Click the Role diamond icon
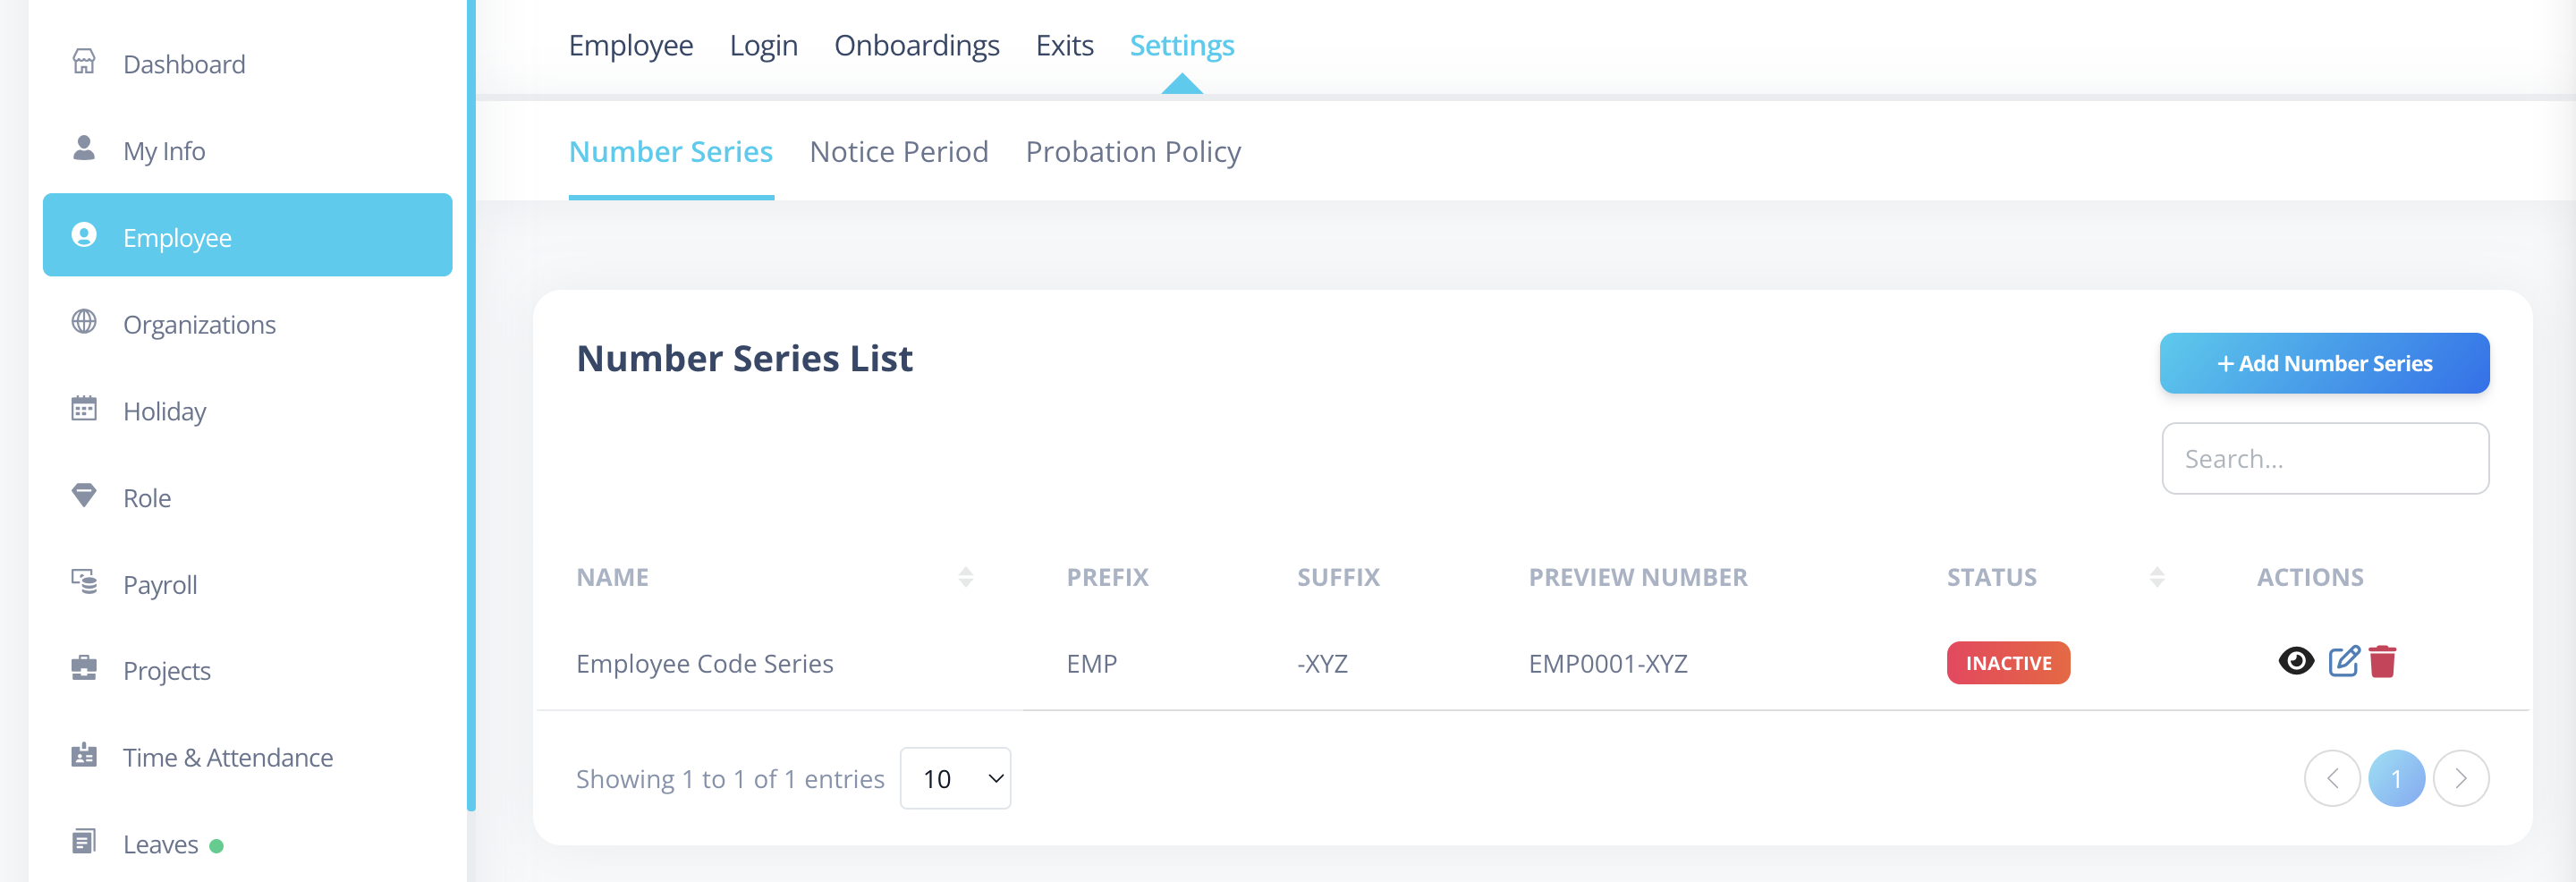The image size is (2576, 882). [x=84, y=495]
